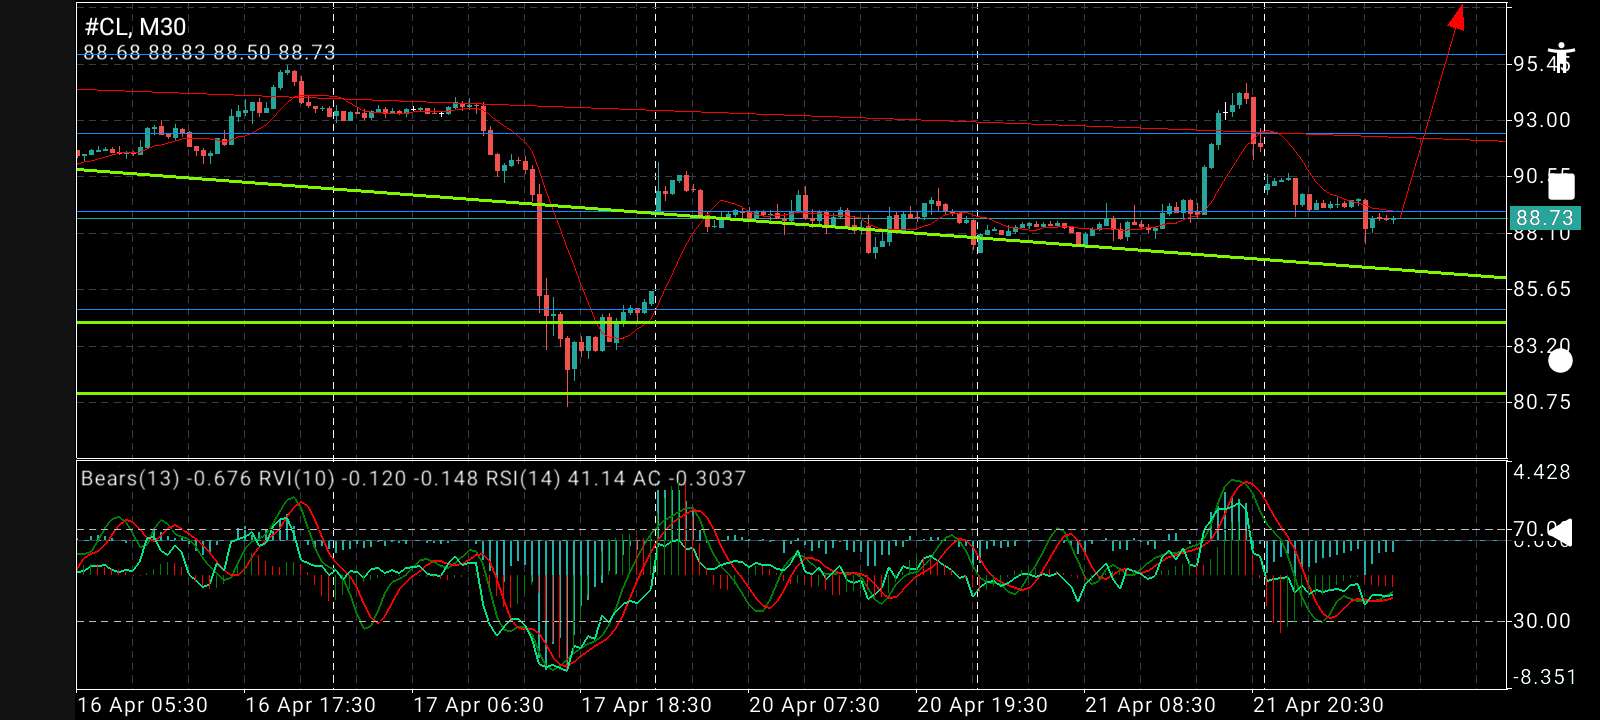Tap the 4.428 indicator scale value

coord(1541,472)
